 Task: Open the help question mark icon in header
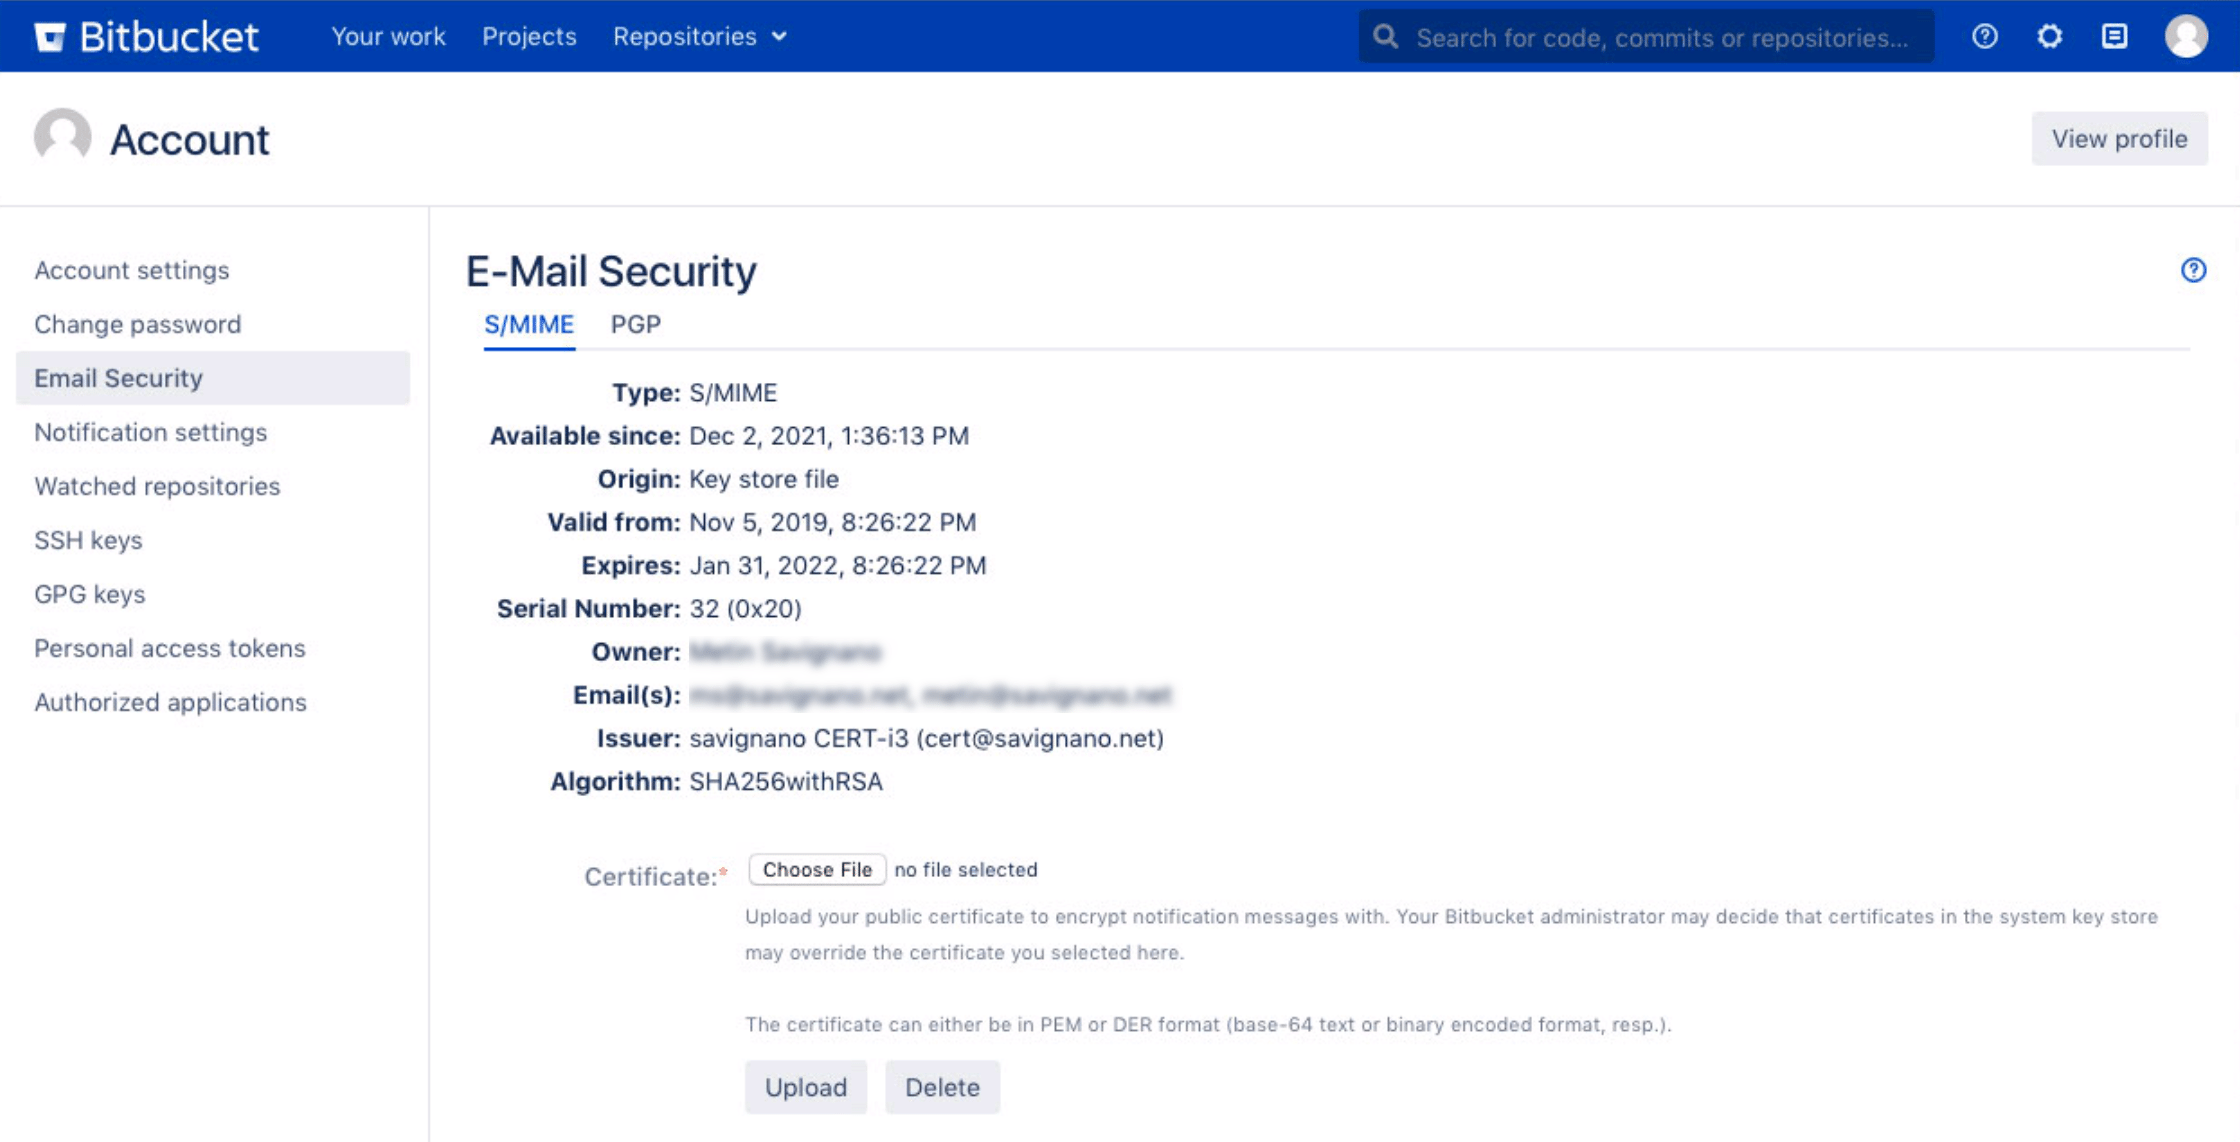(x=1985, y=37)
